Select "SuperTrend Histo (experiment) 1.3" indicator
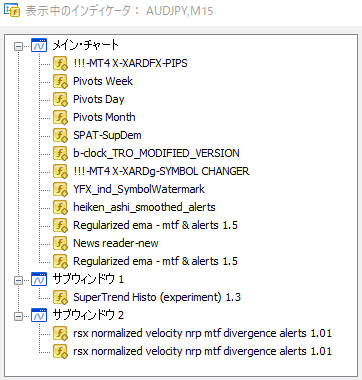The image size is (362, 380). click(x=157, y=297)
